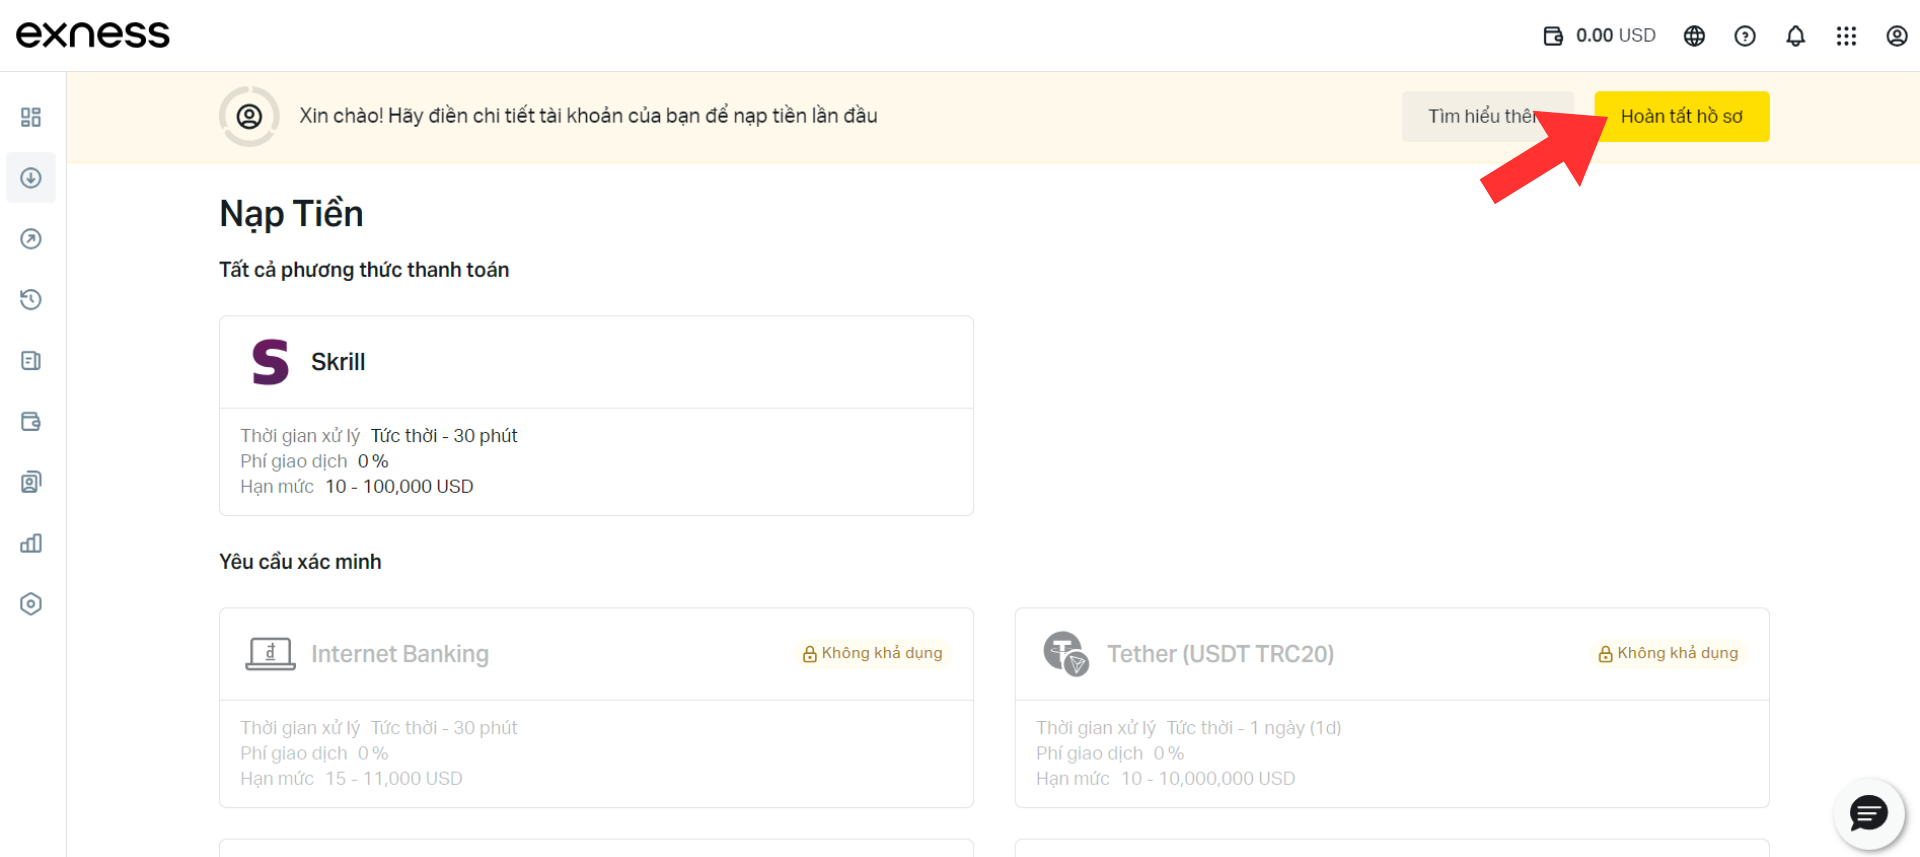Open the language globe selector

point(1694,36)
